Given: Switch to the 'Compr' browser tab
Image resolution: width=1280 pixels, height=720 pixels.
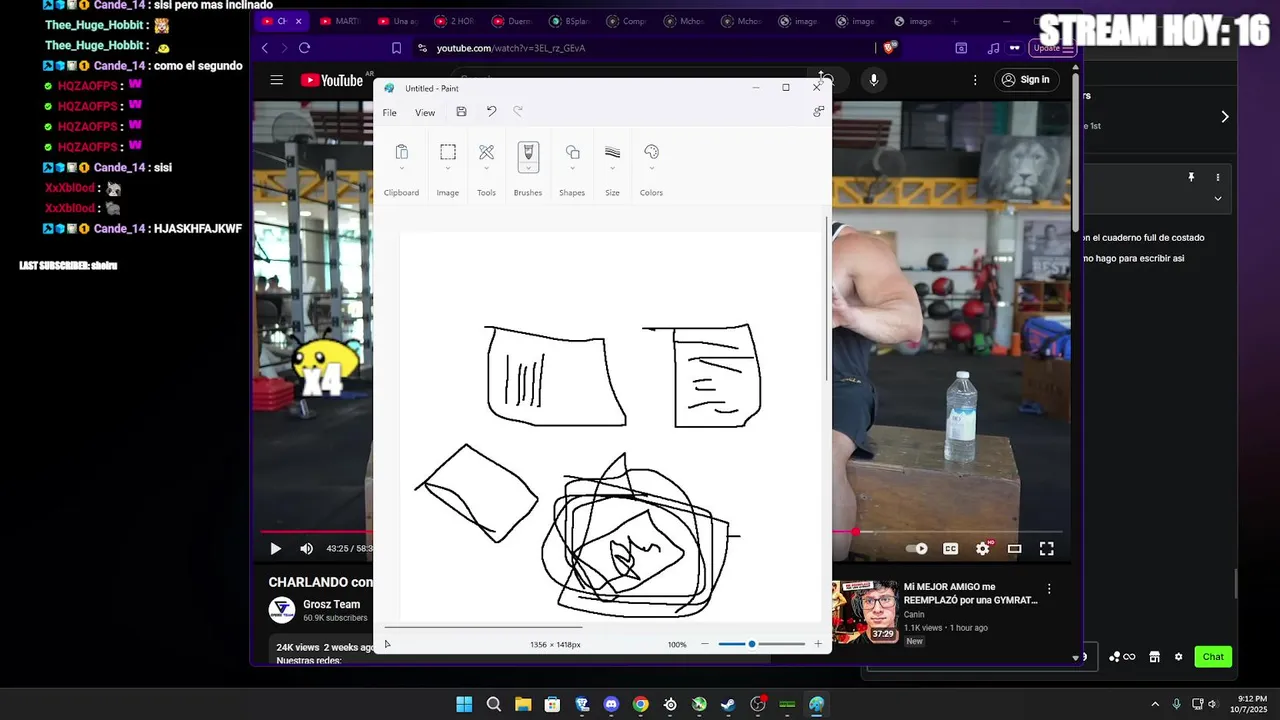Looking at the screenshot, I should [x=628, y=21].
